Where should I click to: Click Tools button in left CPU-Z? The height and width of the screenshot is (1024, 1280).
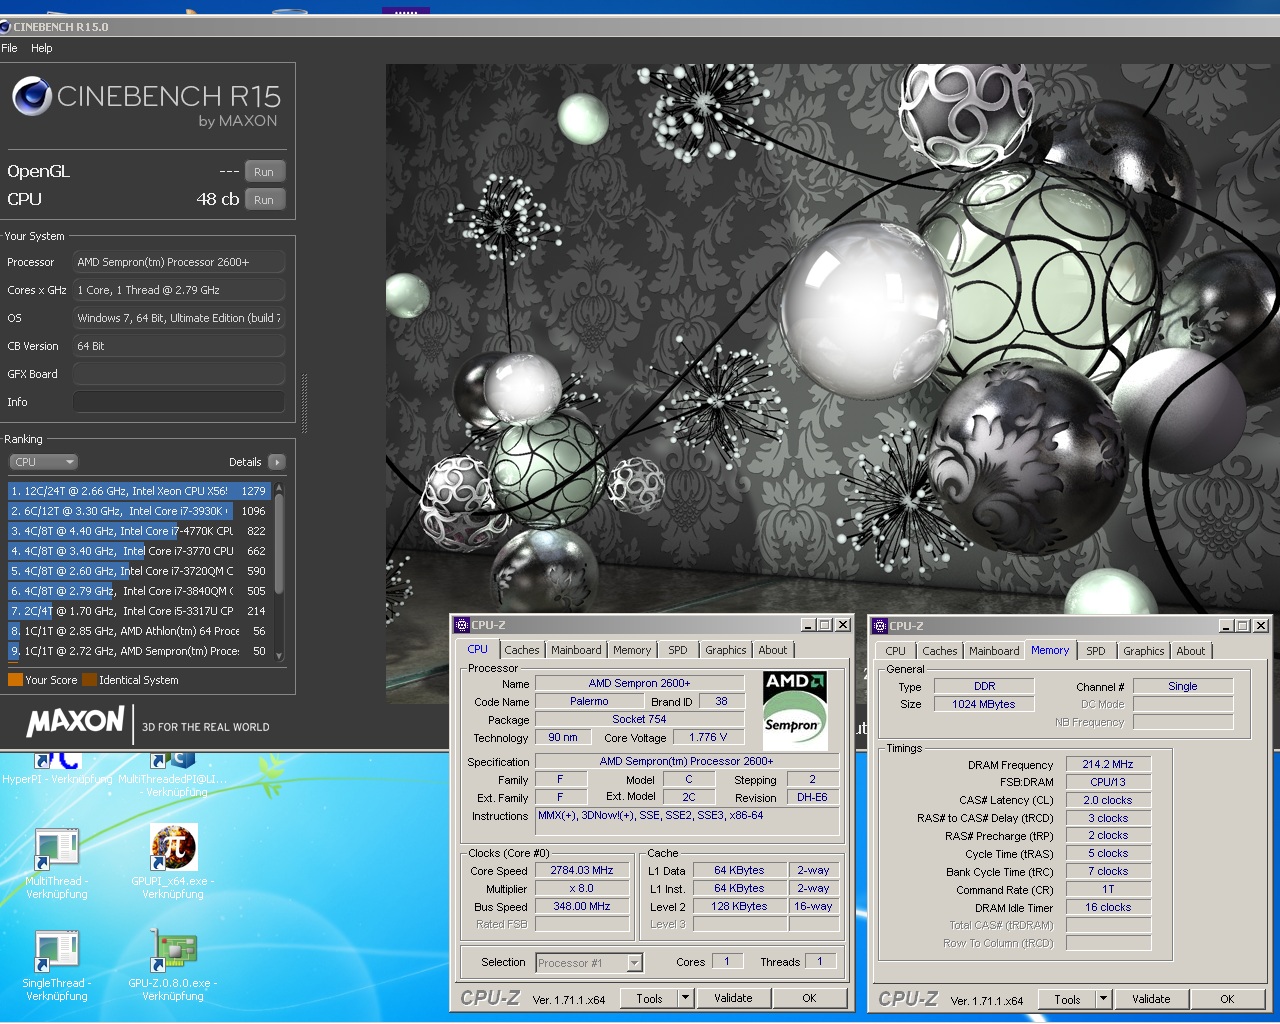pyautogui.click(x=649, y=998)
